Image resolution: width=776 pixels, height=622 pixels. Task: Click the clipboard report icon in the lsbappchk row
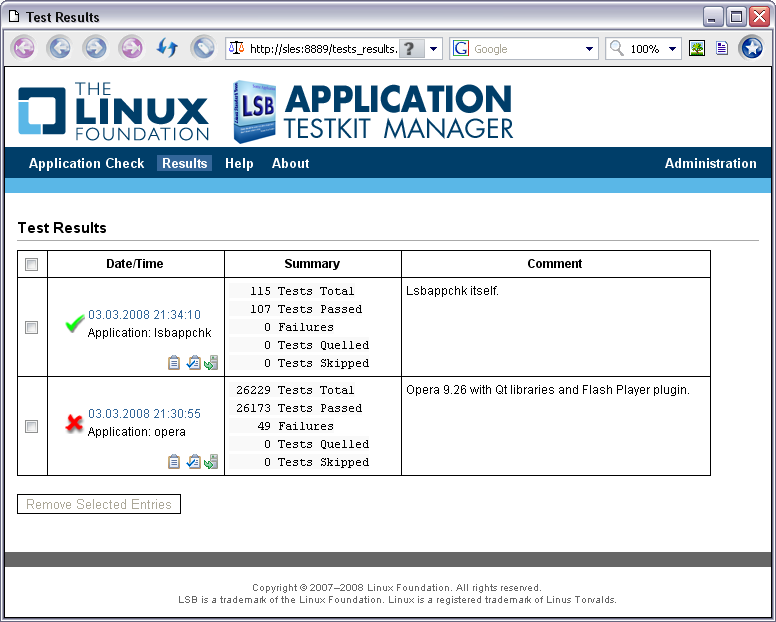coord(174,363)
